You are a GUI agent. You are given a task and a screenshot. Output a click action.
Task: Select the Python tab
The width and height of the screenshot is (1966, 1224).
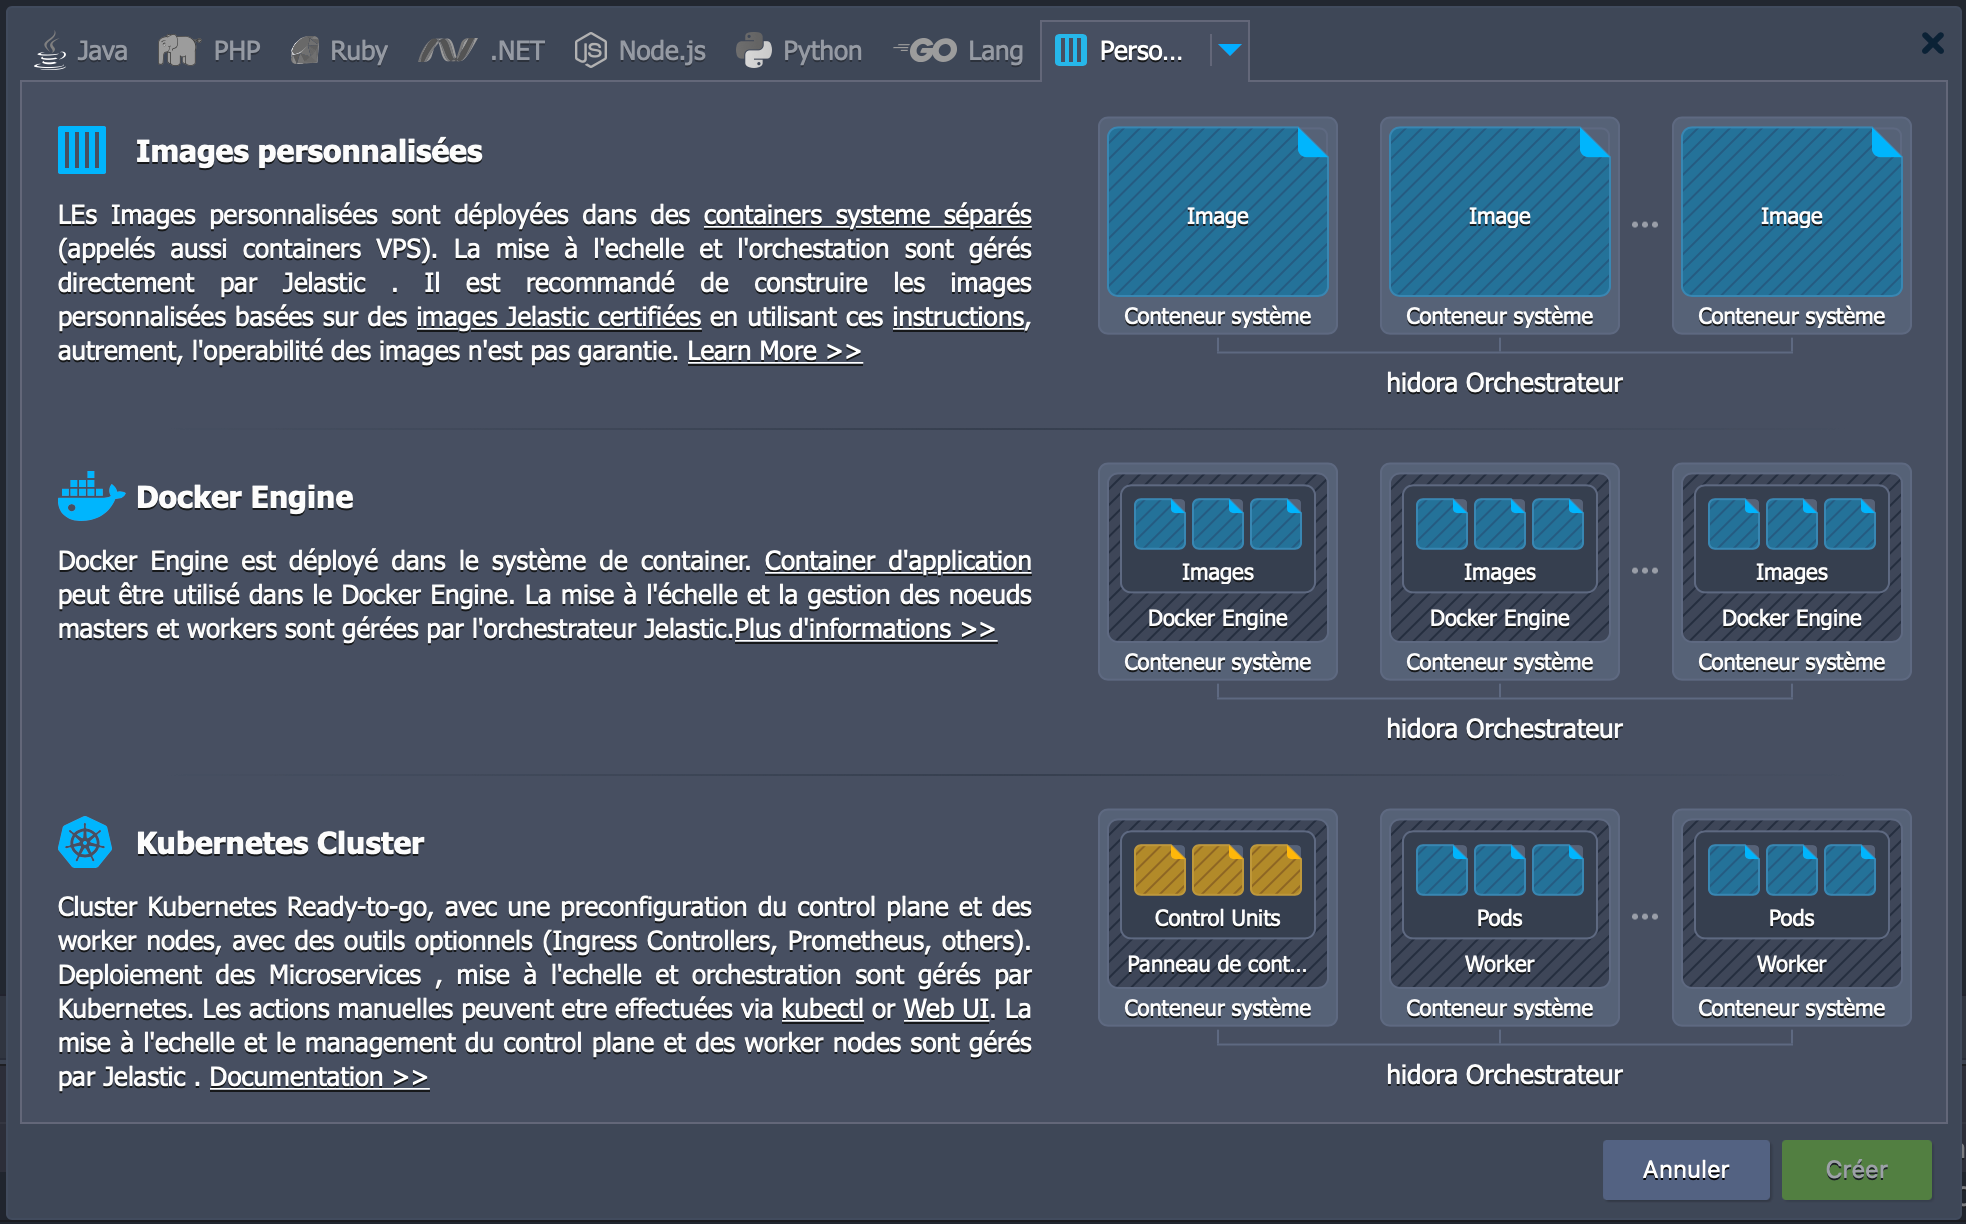click(799, 50)
